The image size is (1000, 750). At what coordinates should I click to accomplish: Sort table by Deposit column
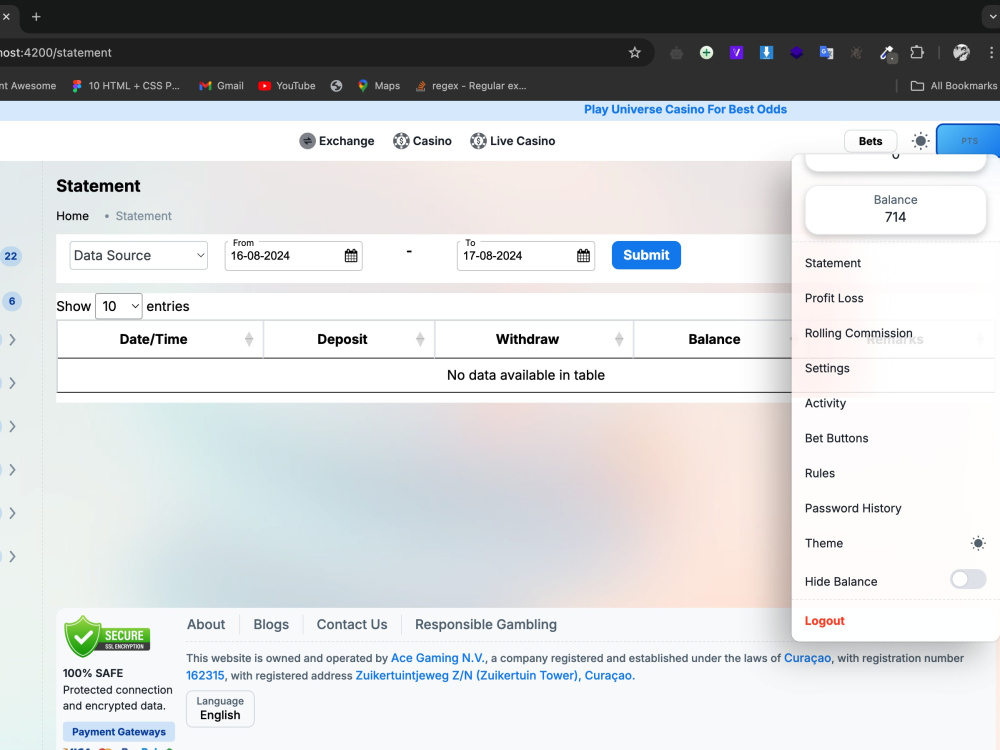[x=349, y=339]
